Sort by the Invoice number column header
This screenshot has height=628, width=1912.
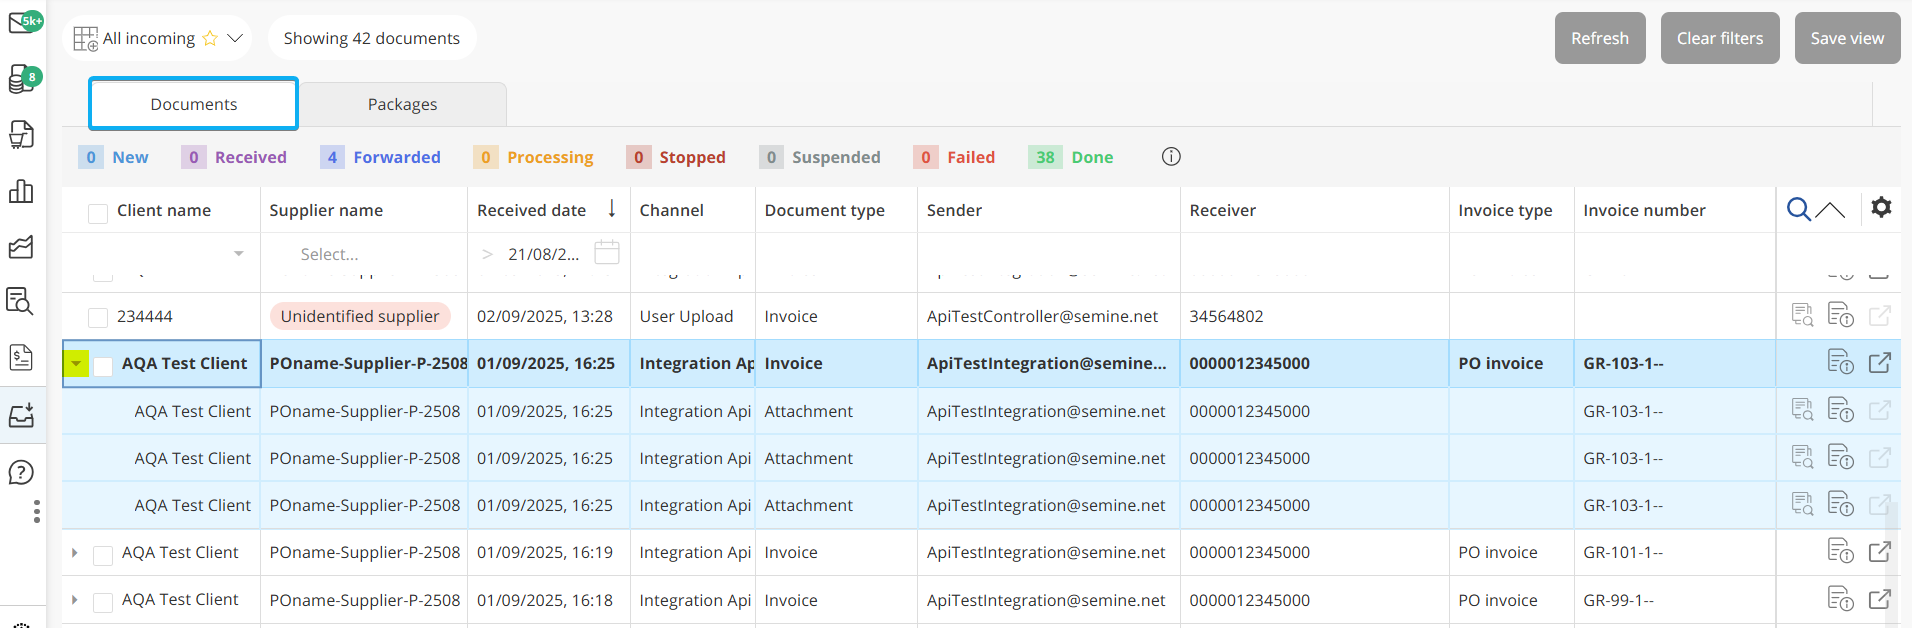1644,210
